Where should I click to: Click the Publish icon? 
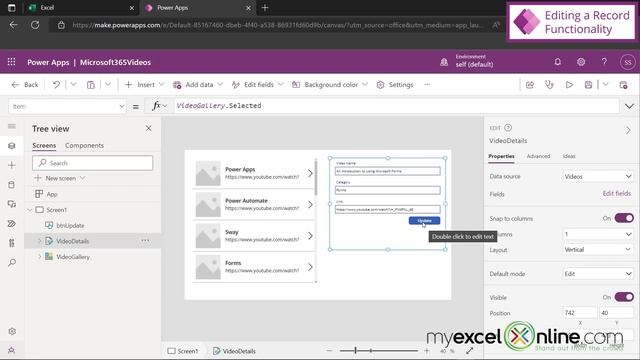(x=623, y=85)
